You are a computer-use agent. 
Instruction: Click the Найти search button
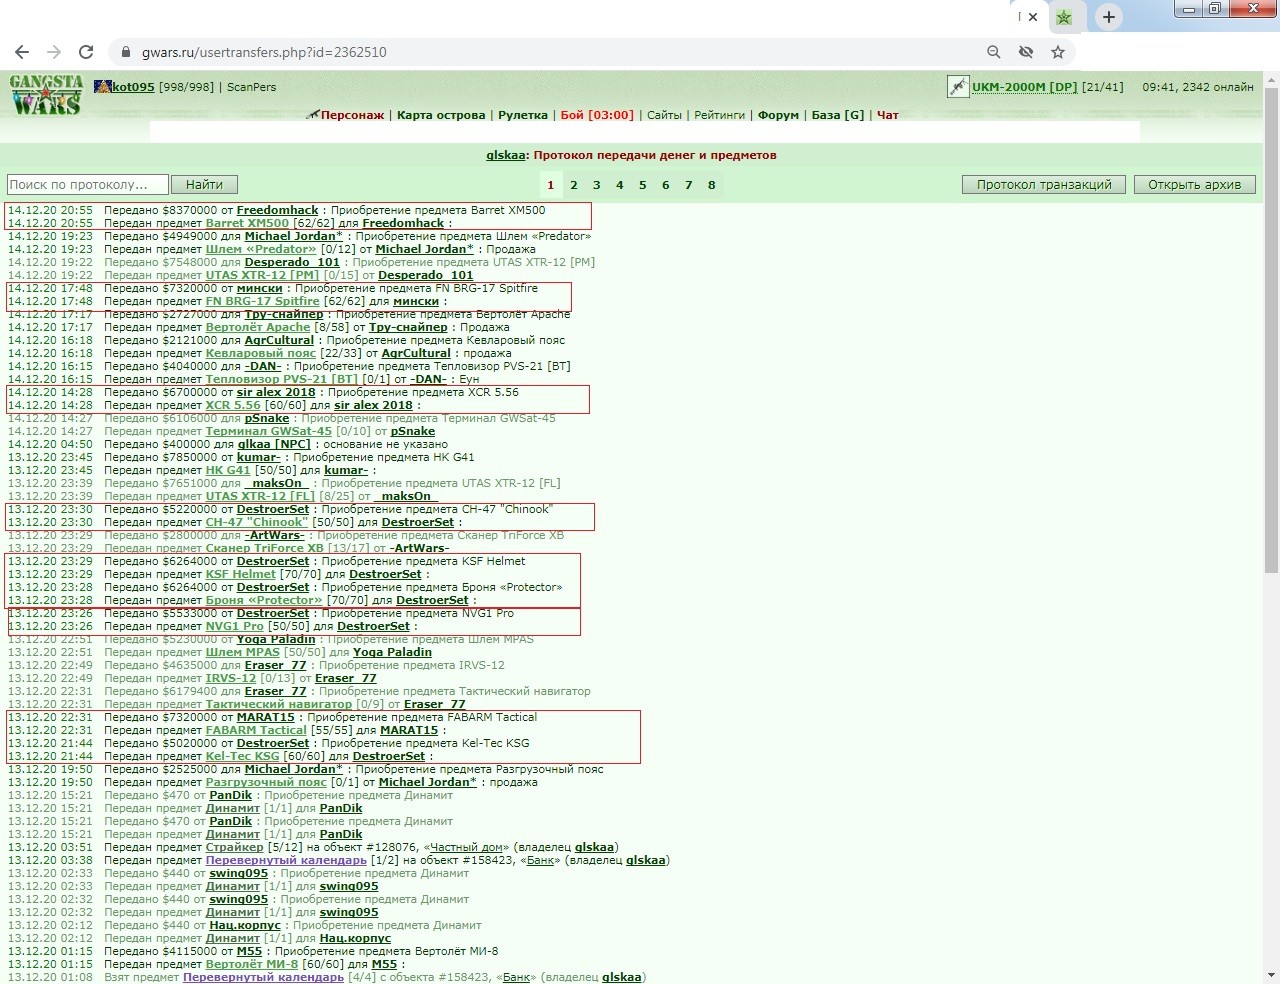click(204, 185)
